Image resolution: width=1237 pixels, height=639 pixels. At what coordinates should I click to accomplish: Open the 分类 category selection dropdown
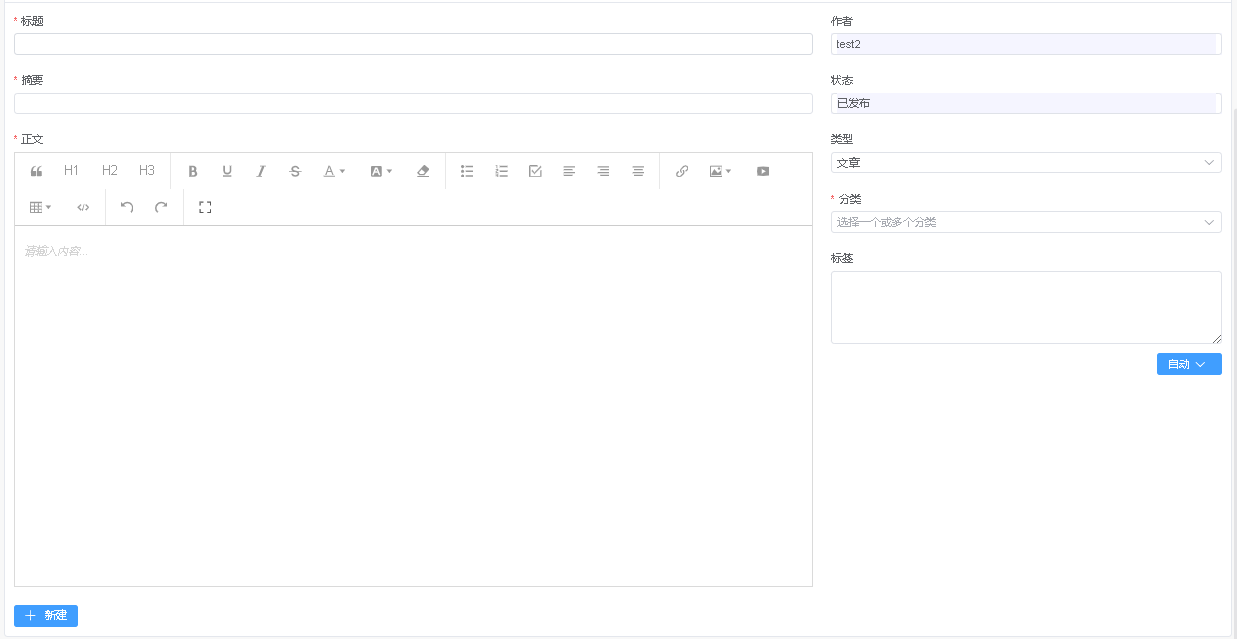1026,221
